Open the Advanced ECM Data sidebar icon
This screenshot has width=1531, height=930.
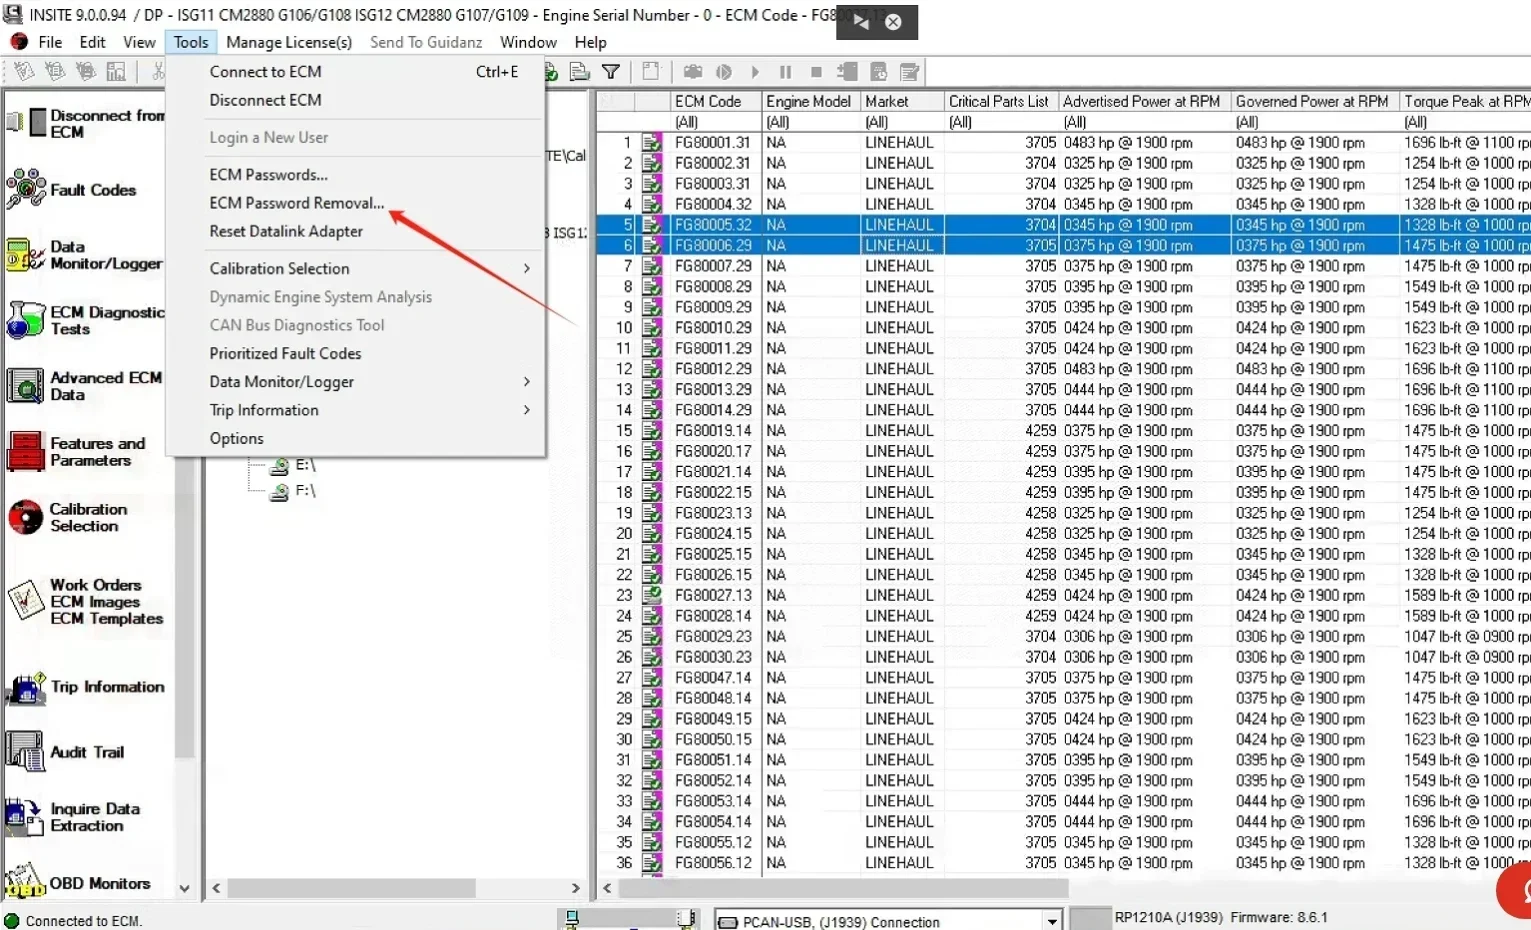[x=26, y=386]
